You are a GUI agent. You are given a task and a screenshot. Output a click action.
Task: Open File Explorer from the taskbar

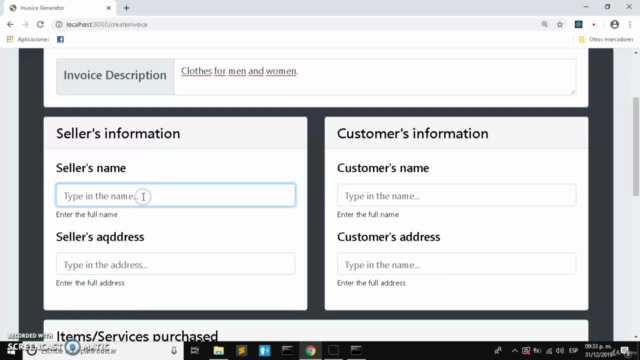coord(218,351)
